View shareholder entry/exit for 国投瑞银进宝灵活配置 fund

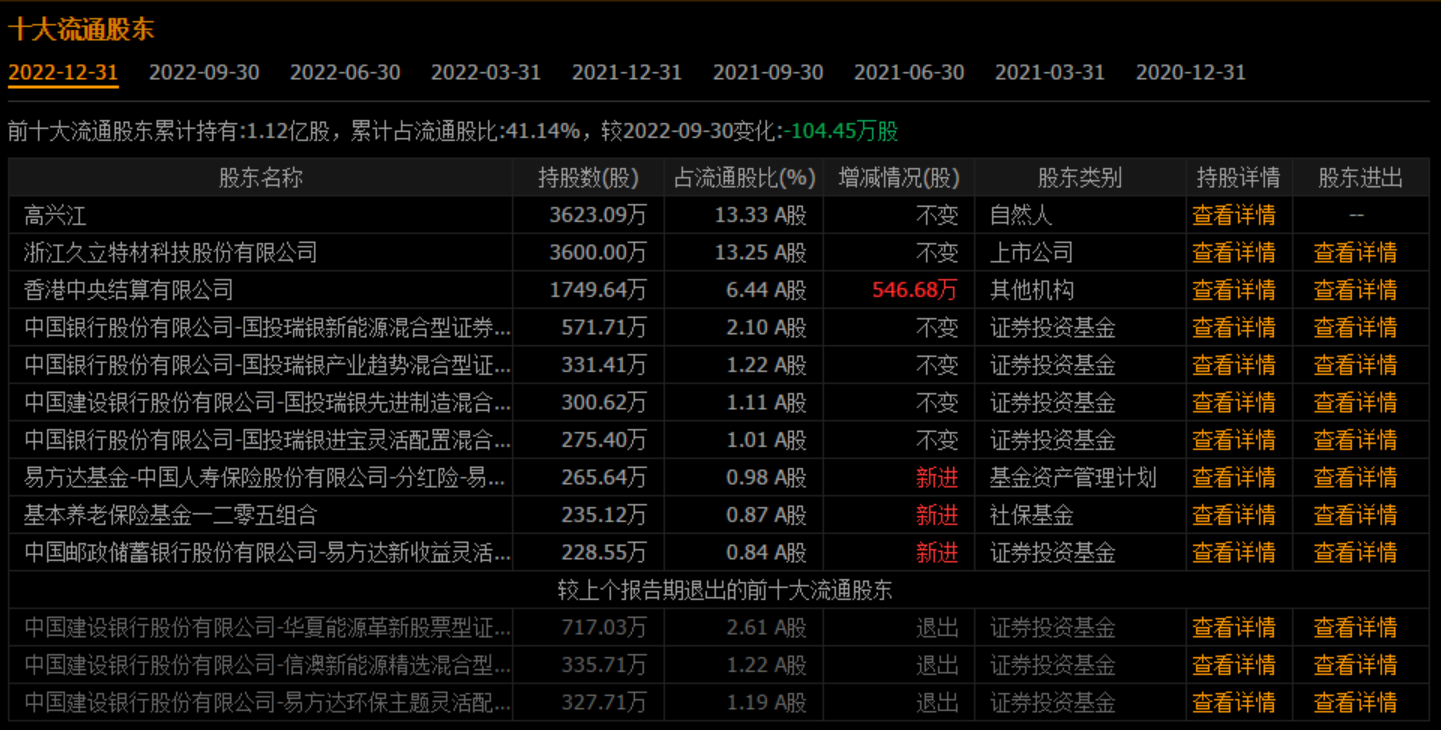click(x=1355, y=440)
